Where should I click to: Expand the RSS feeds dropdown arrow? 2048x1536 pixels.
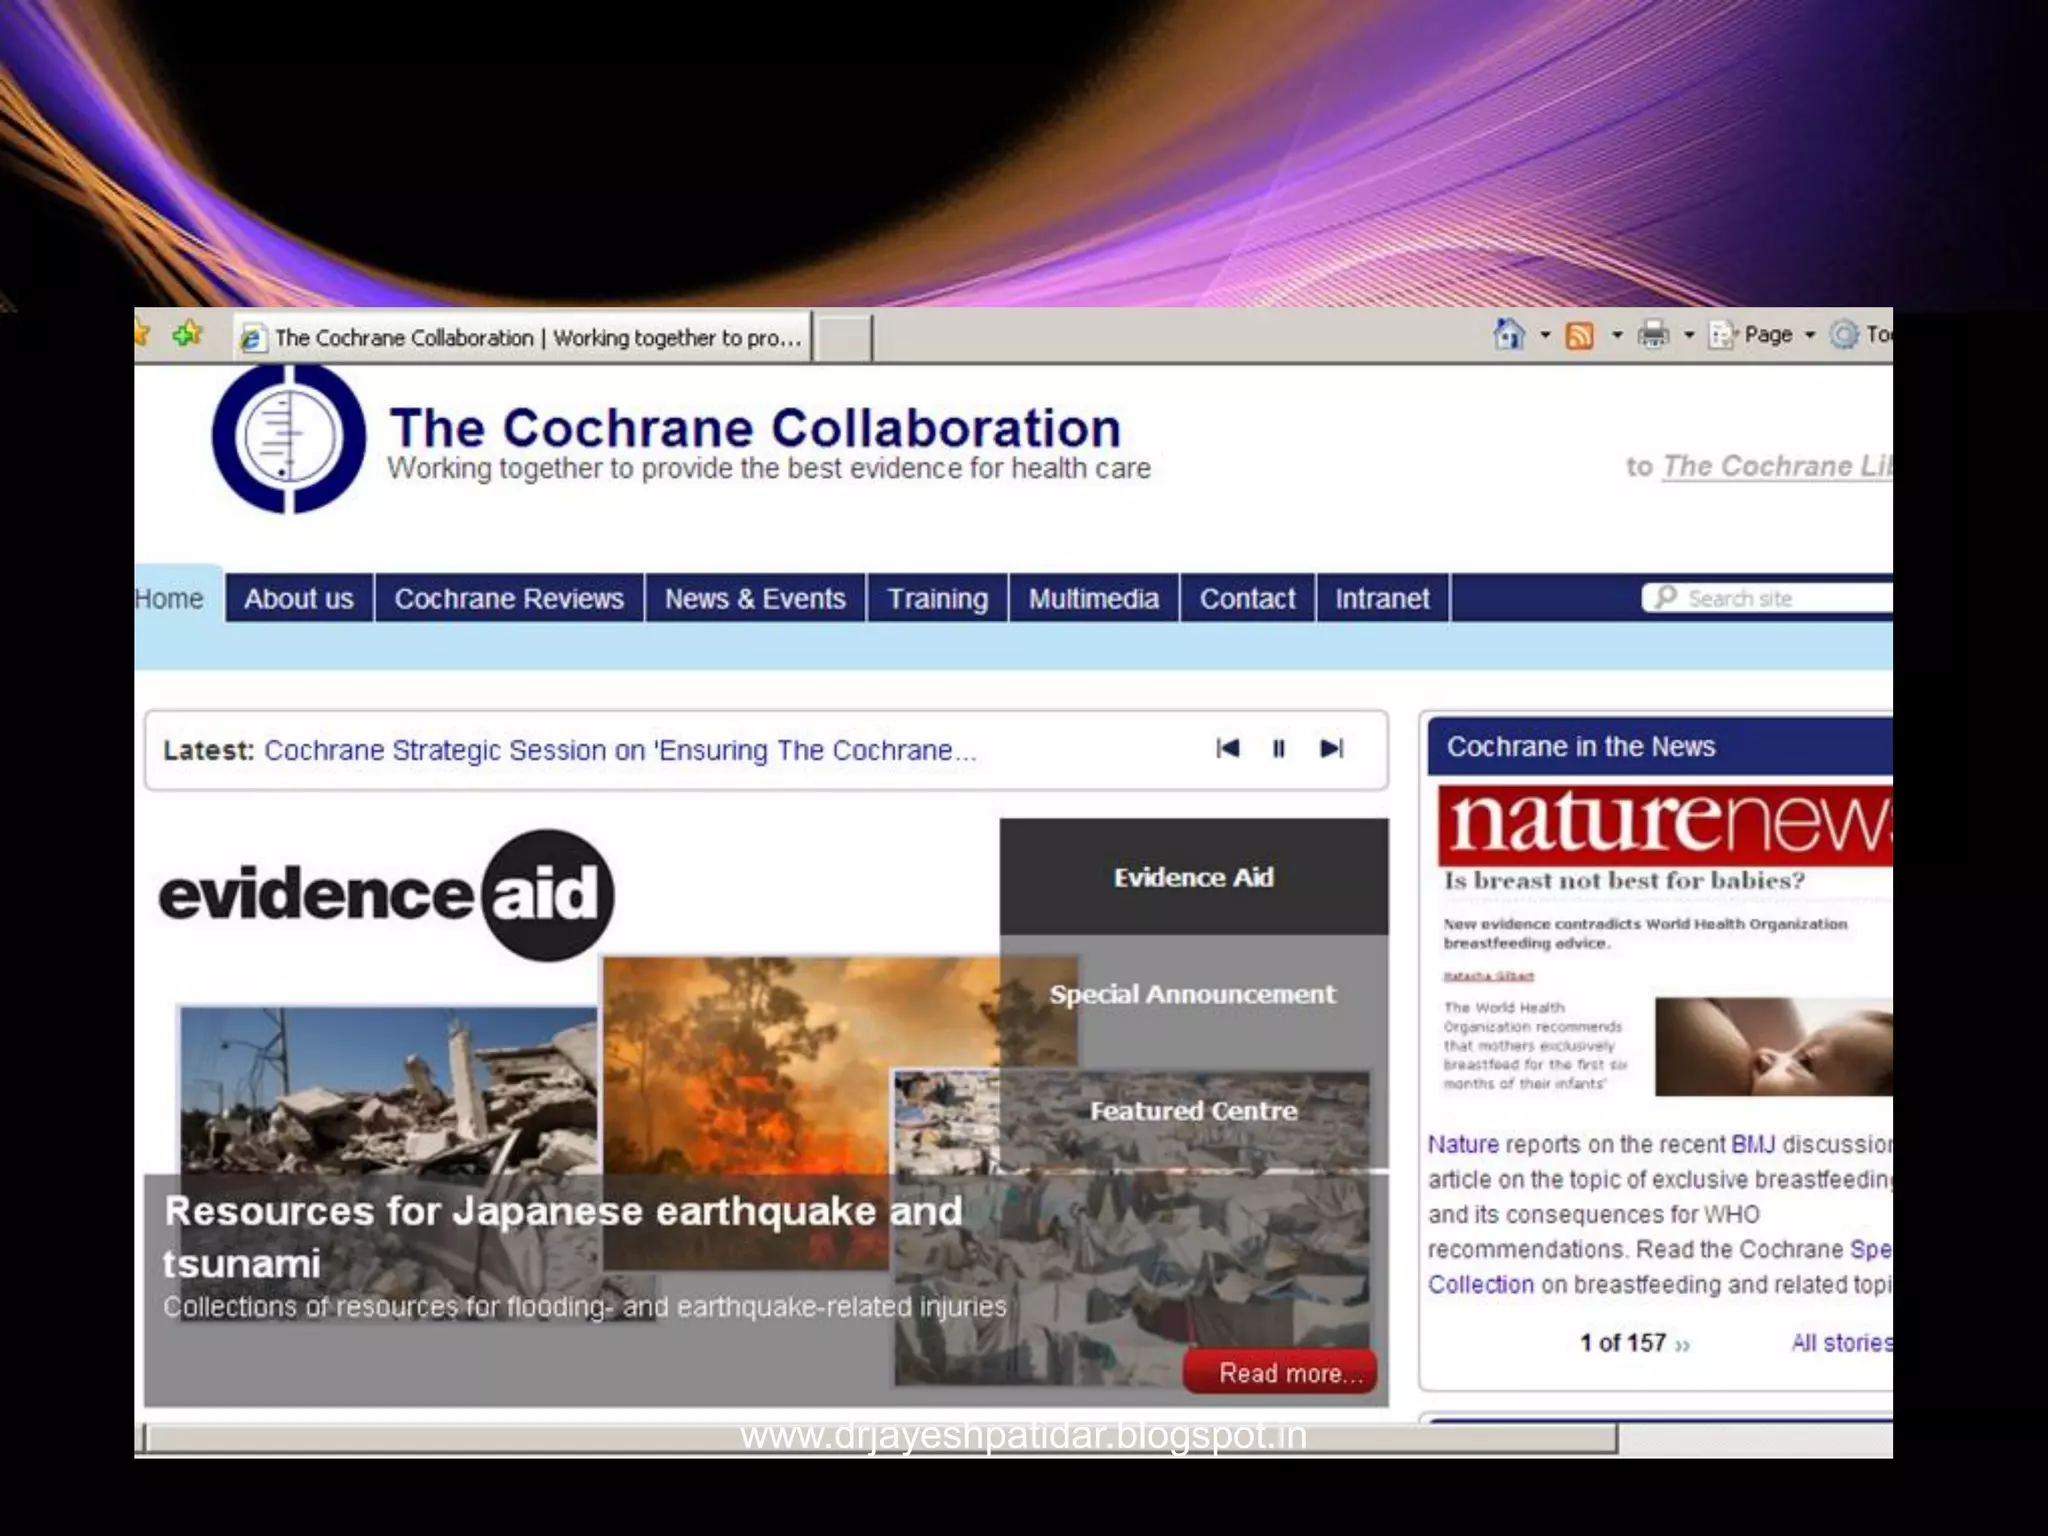point(1616,335)
